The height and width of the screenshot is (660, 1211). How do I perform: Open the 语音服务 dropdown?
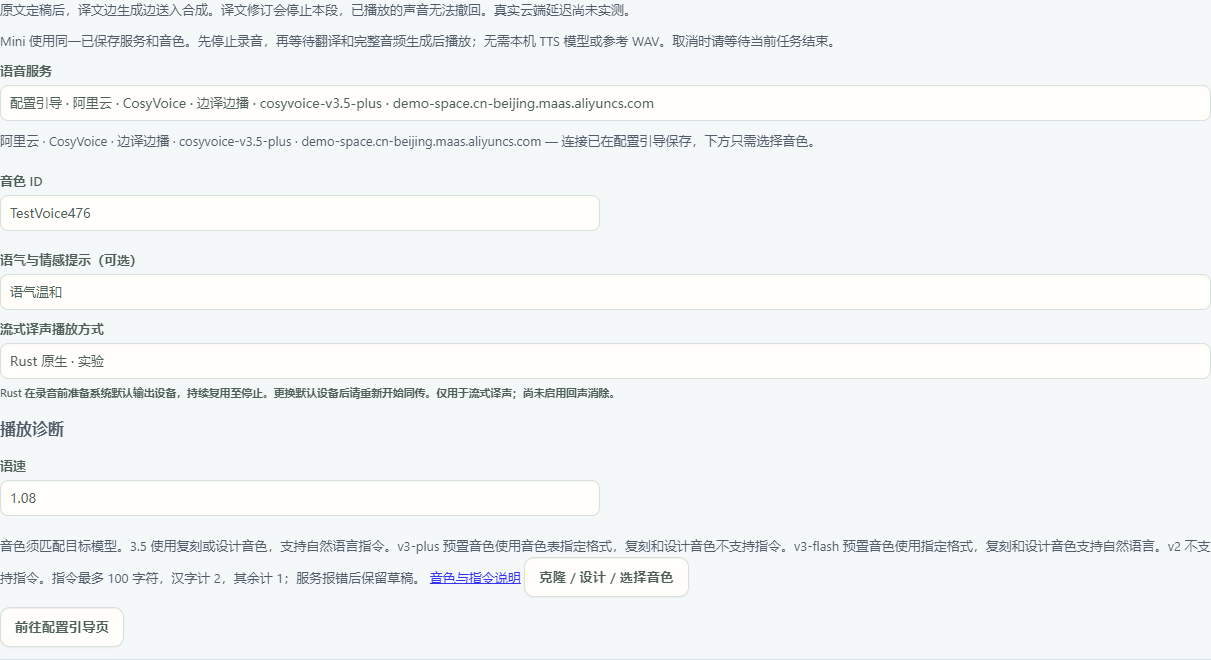(605, 103)
